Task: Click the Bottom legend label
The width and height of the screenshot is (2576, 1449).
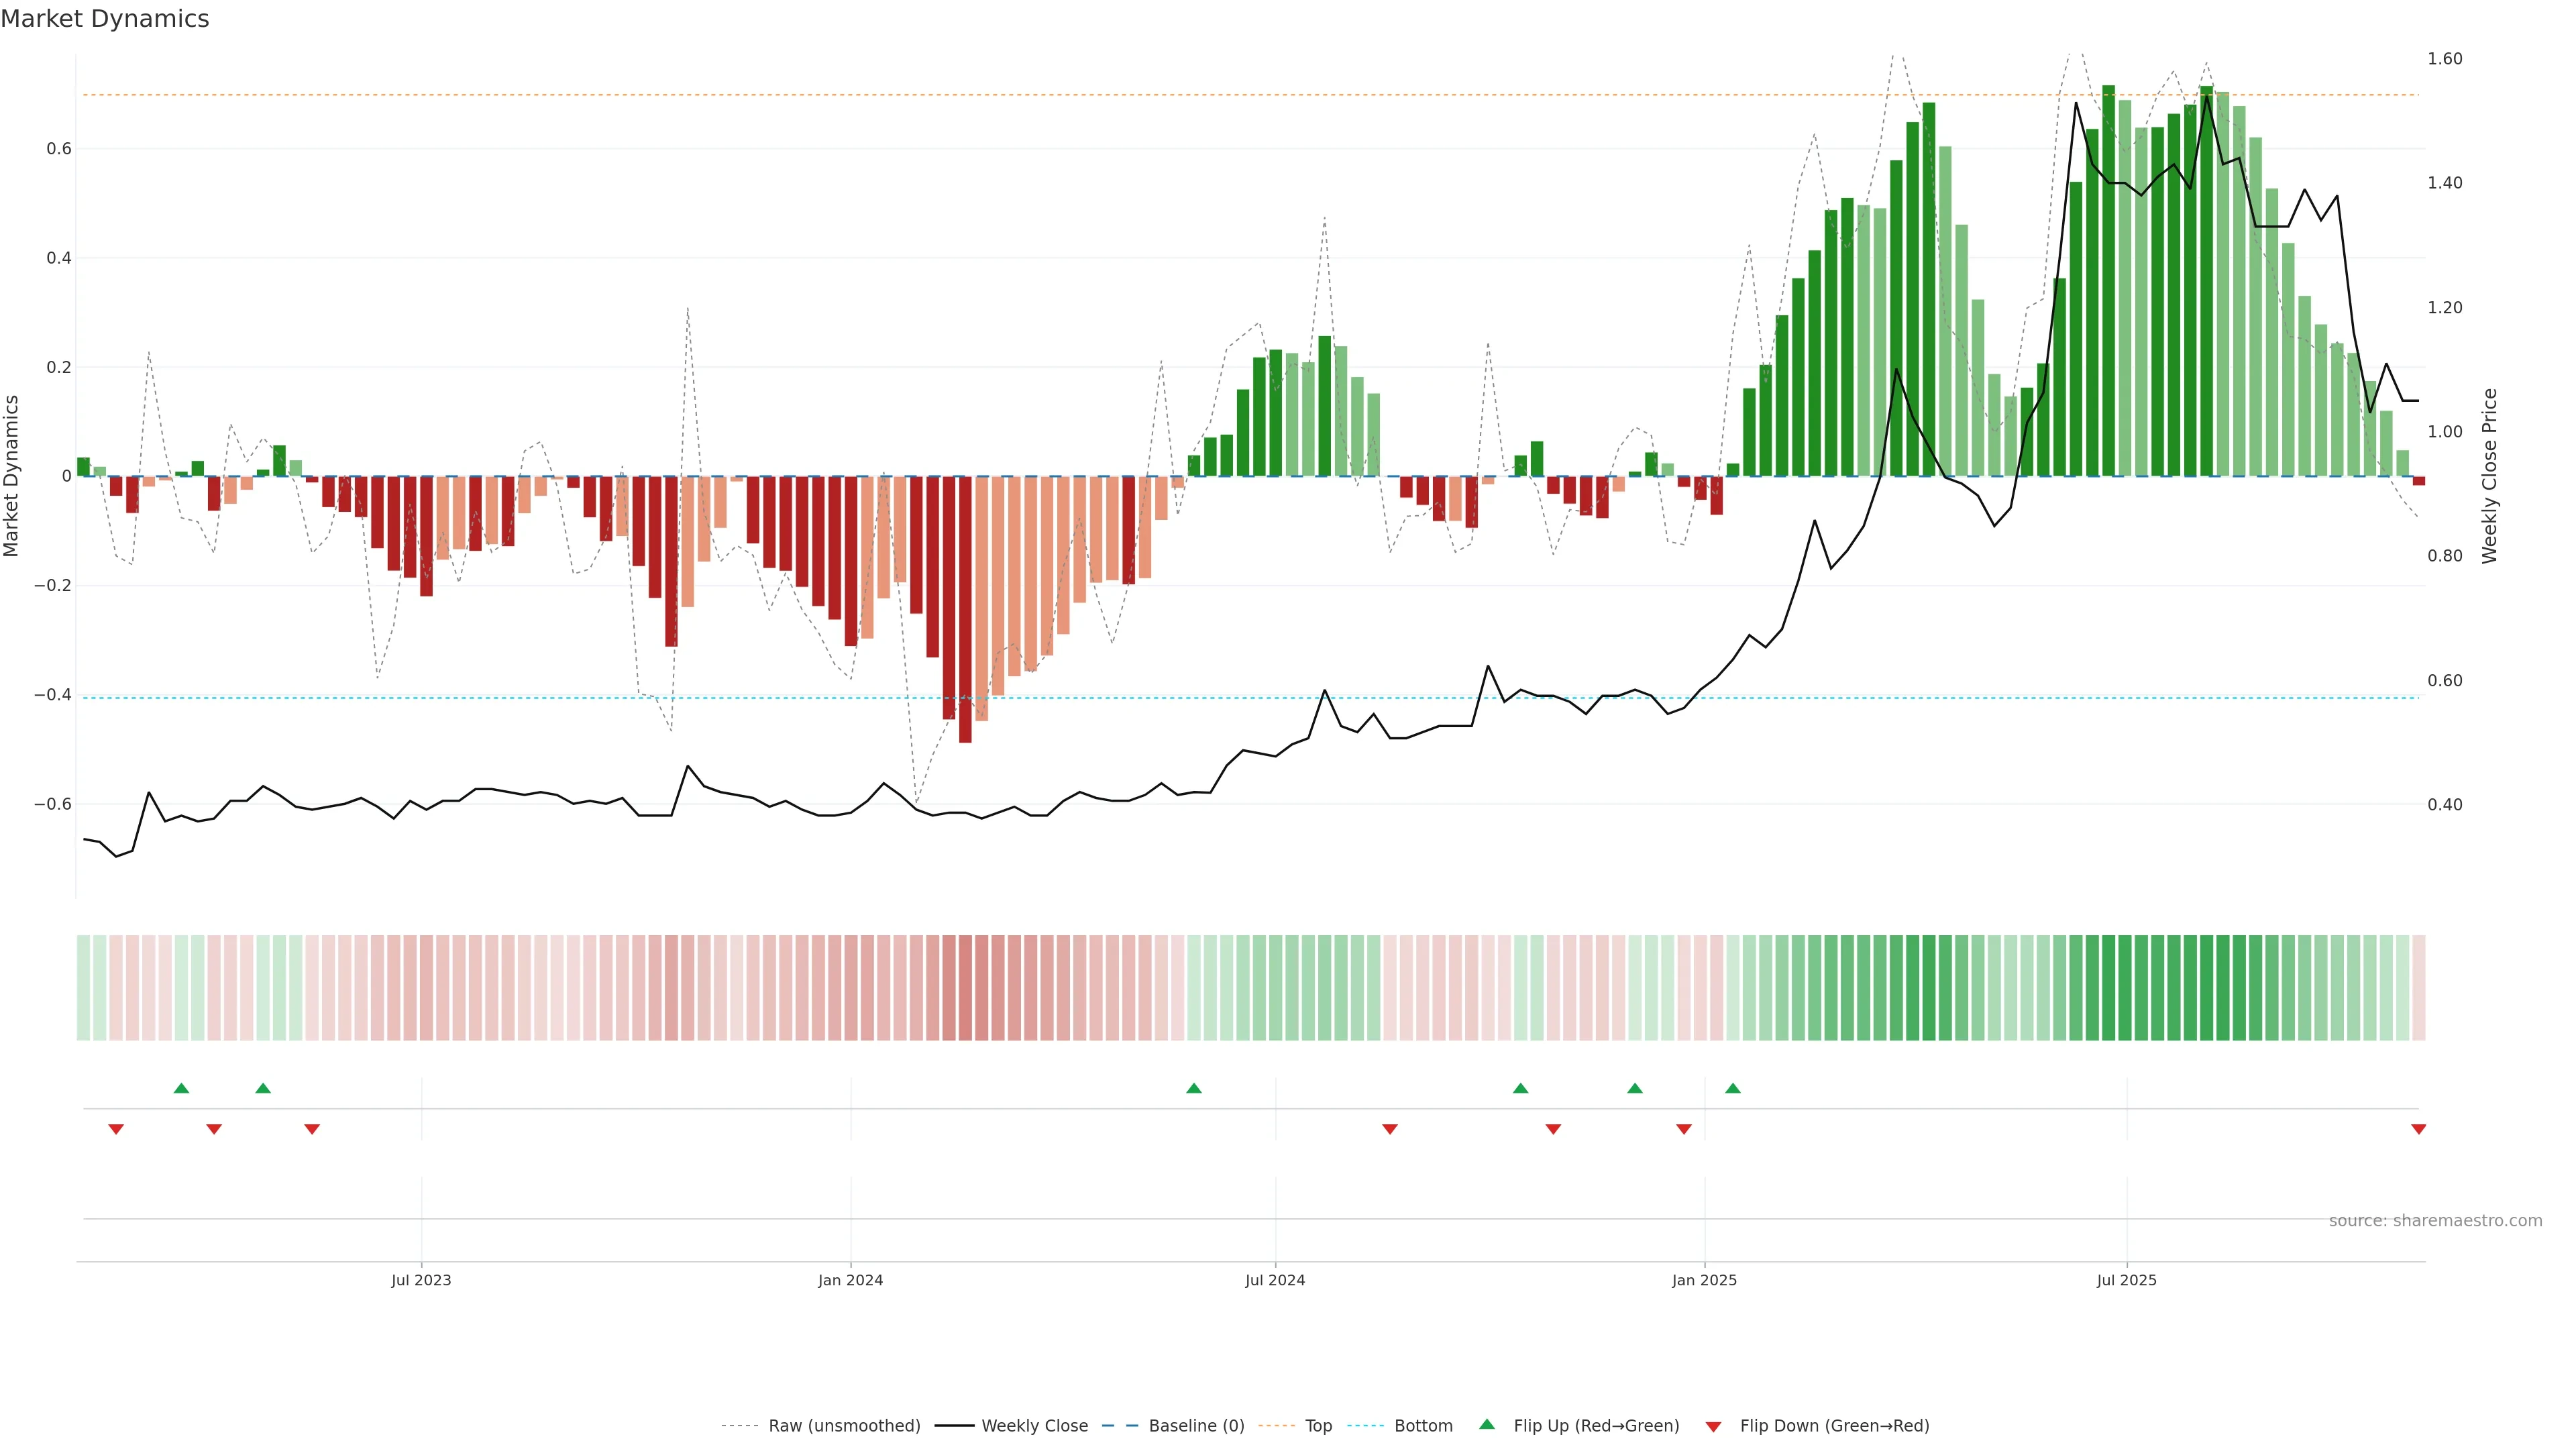Action: coord(1423,1426)
